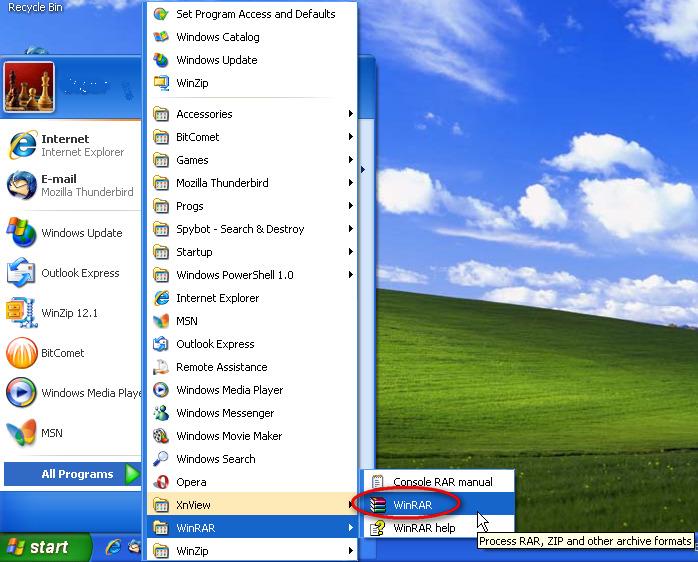Click the Opera browser icon
Viewport: 698px width, 562px height.
pyautogui.click(x=161, y=482)
